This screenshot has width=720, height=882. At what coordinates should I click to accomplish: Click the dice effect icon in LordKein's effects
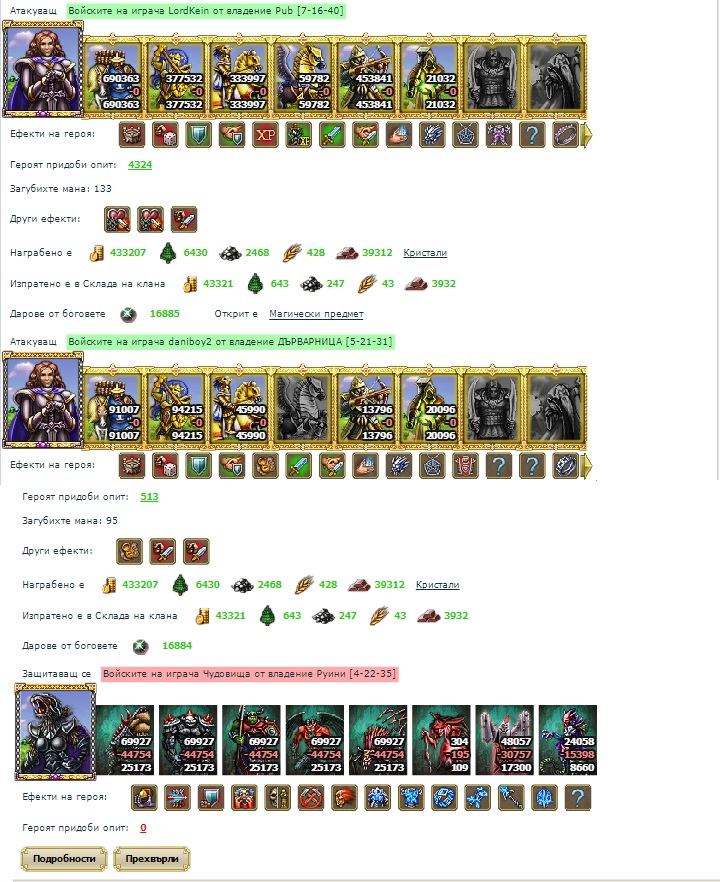165,135
